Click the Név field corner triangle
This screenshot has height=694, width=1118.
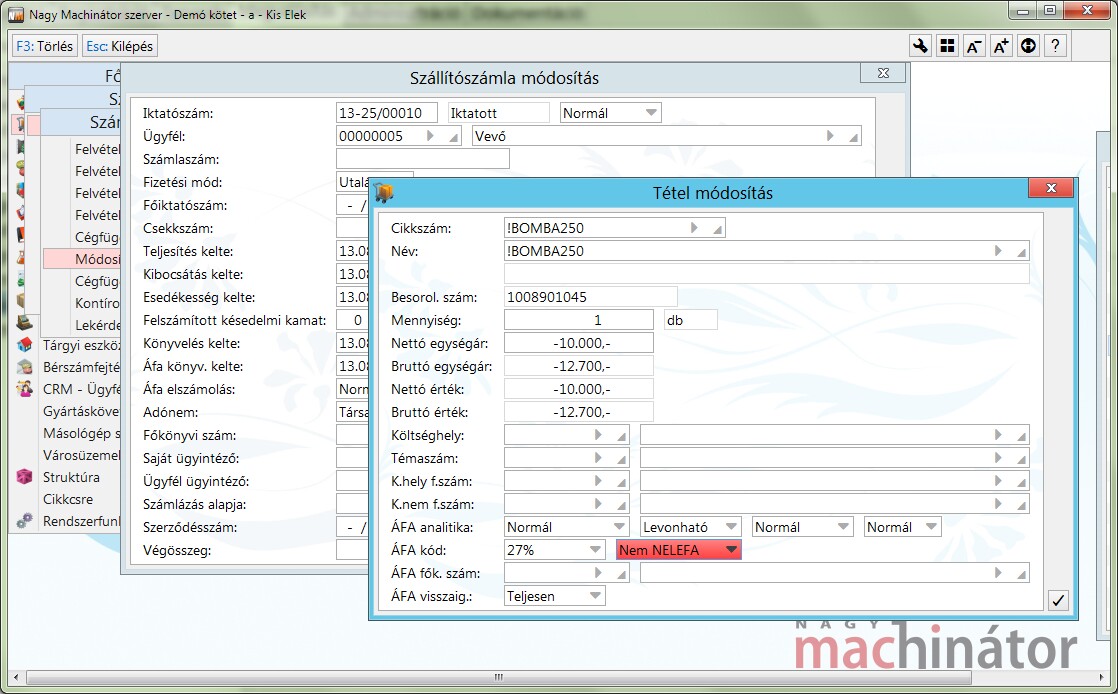pyautogui.click(x=1021, y=253)
